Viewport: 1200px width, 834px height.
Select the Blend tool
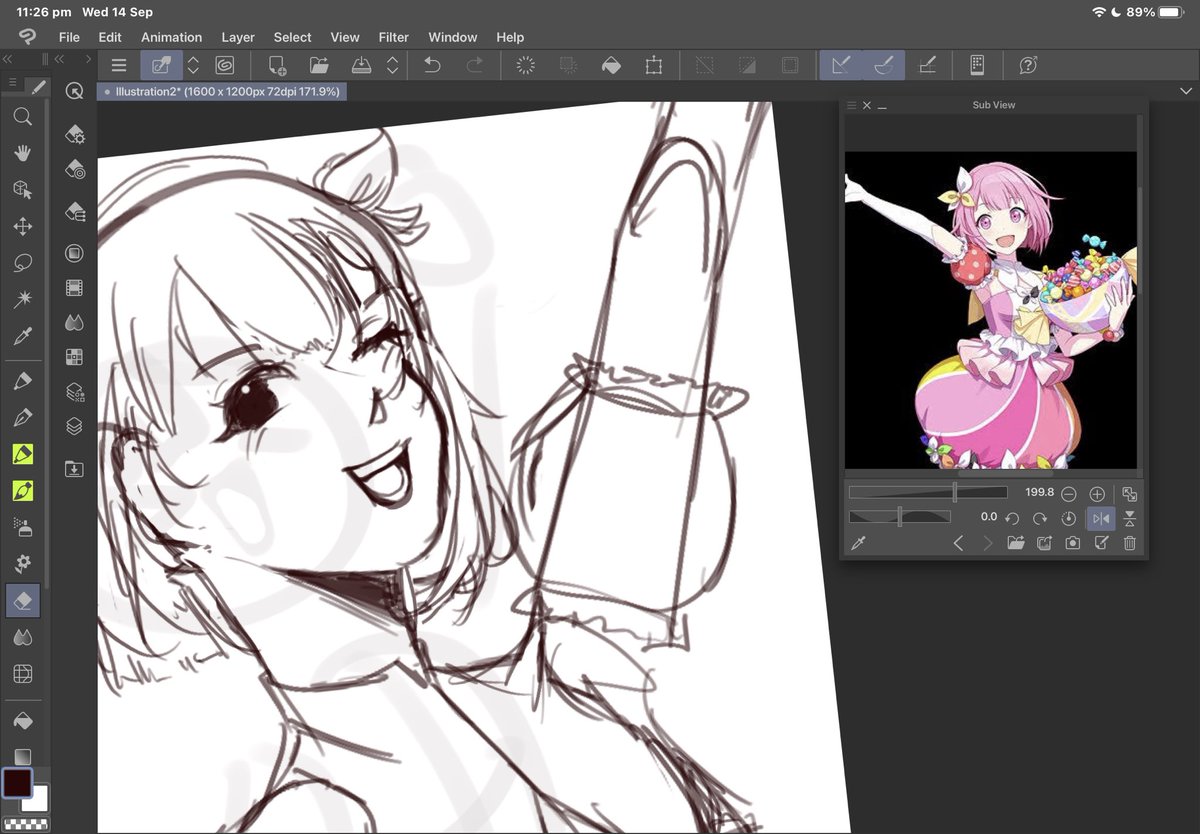click(x=22, y=637)
